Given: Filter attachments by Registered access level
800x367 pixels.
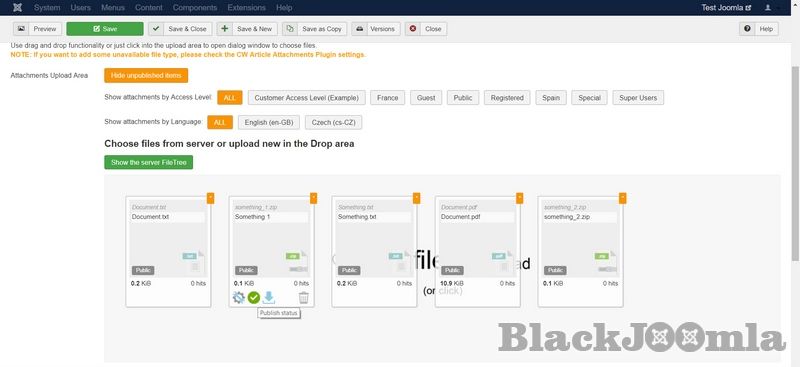Looking at the screenshot, I should tap(507, 97).
